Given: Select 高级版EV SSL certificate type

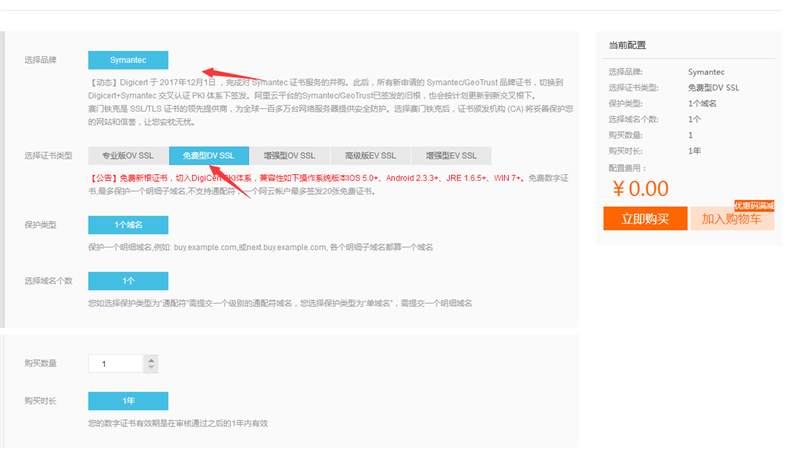Looking at the screenshot, I should pyautogui.click(x=370, y=156).
